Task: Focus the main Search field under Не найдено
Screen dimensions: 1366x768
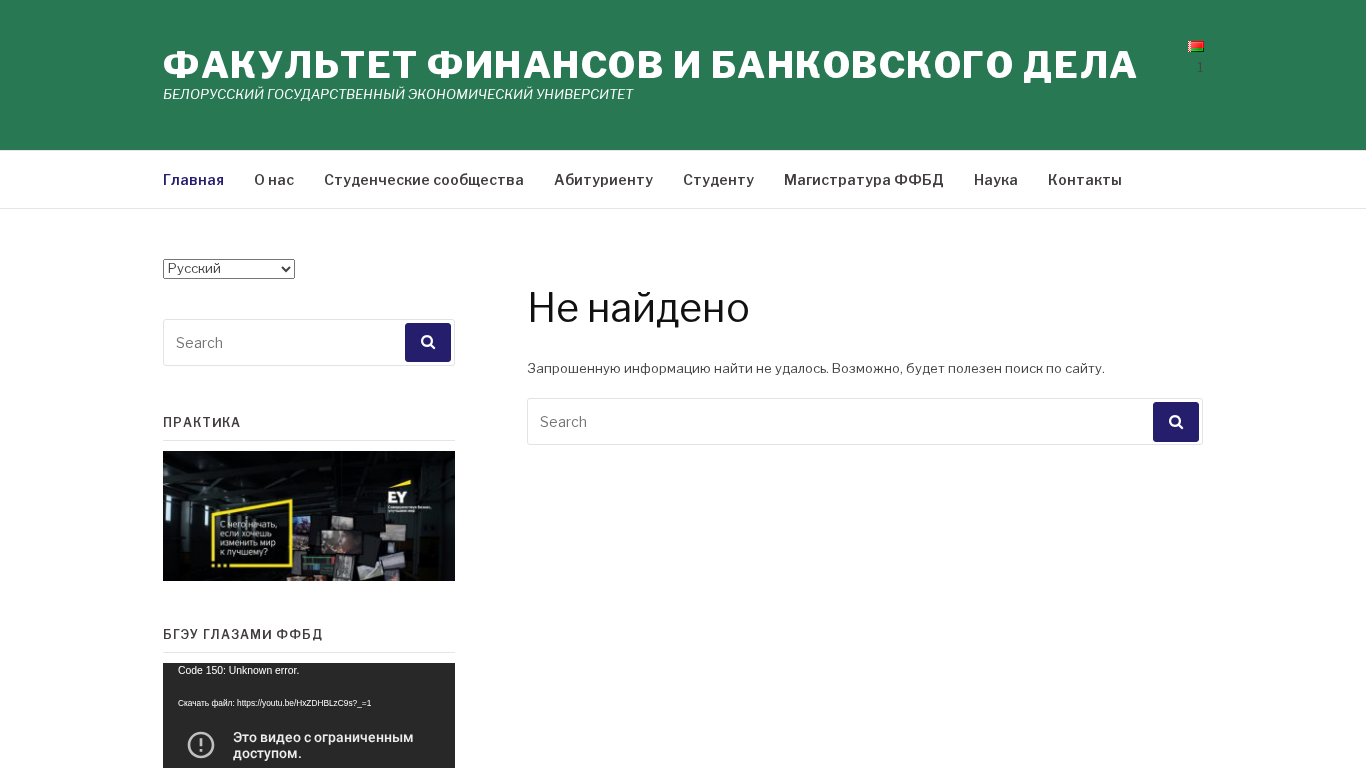Action: coord(839,422)
